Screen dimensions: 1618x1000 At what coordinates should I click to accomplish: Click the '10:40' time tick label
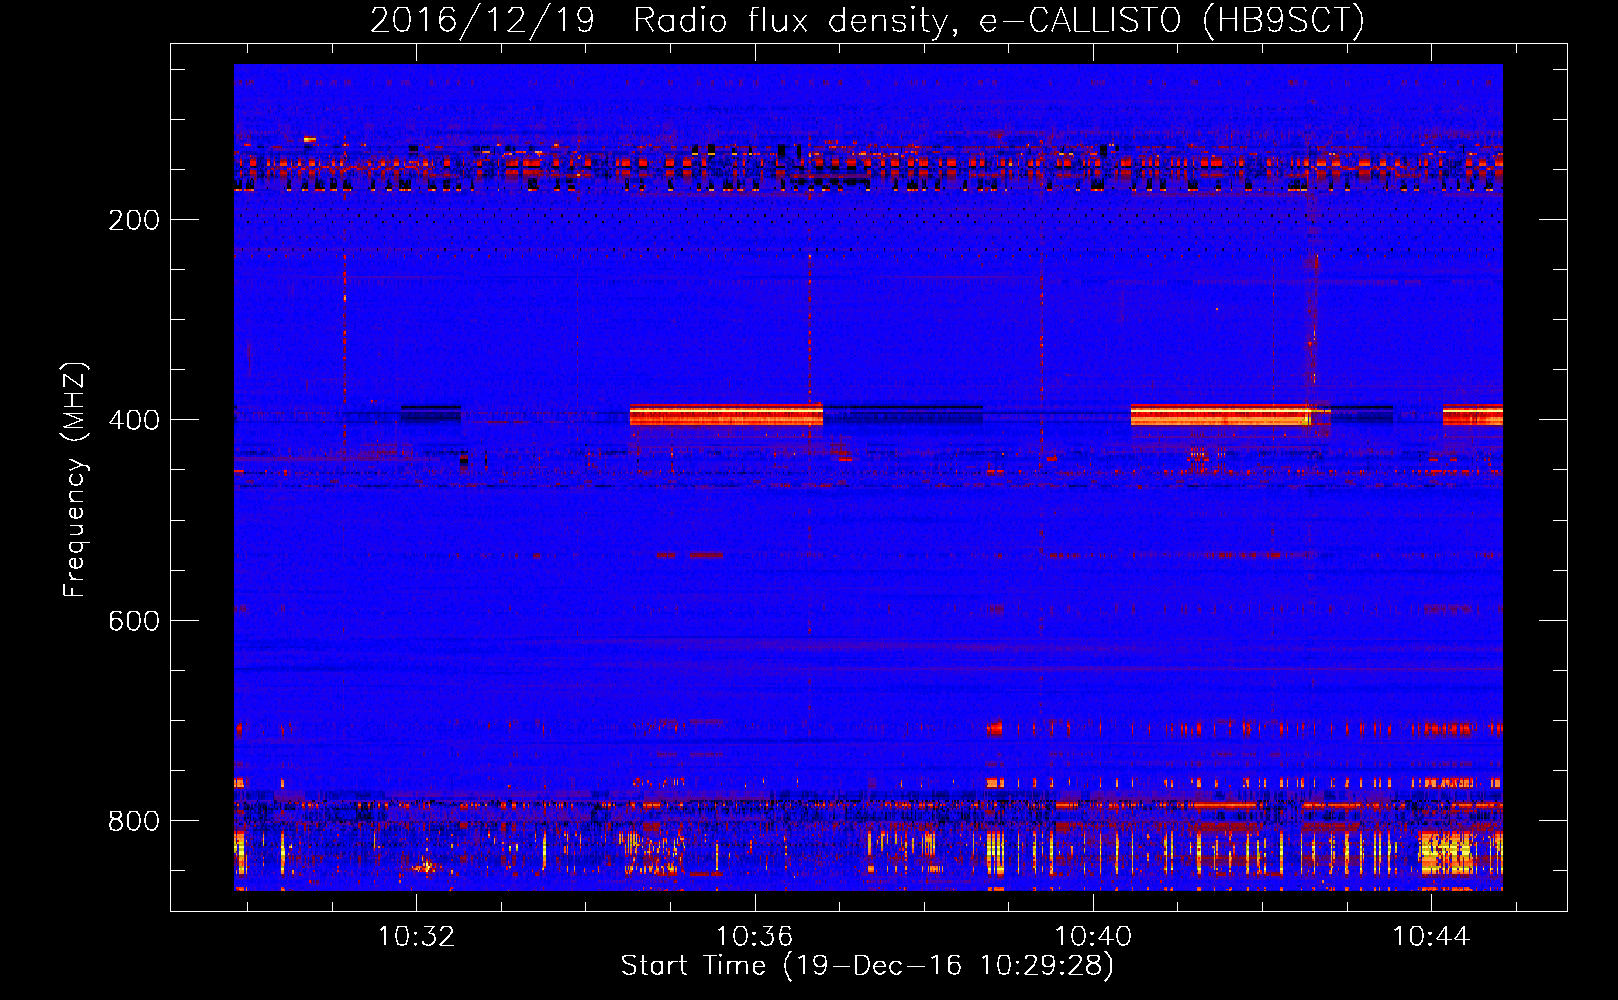click(1093, 936)
